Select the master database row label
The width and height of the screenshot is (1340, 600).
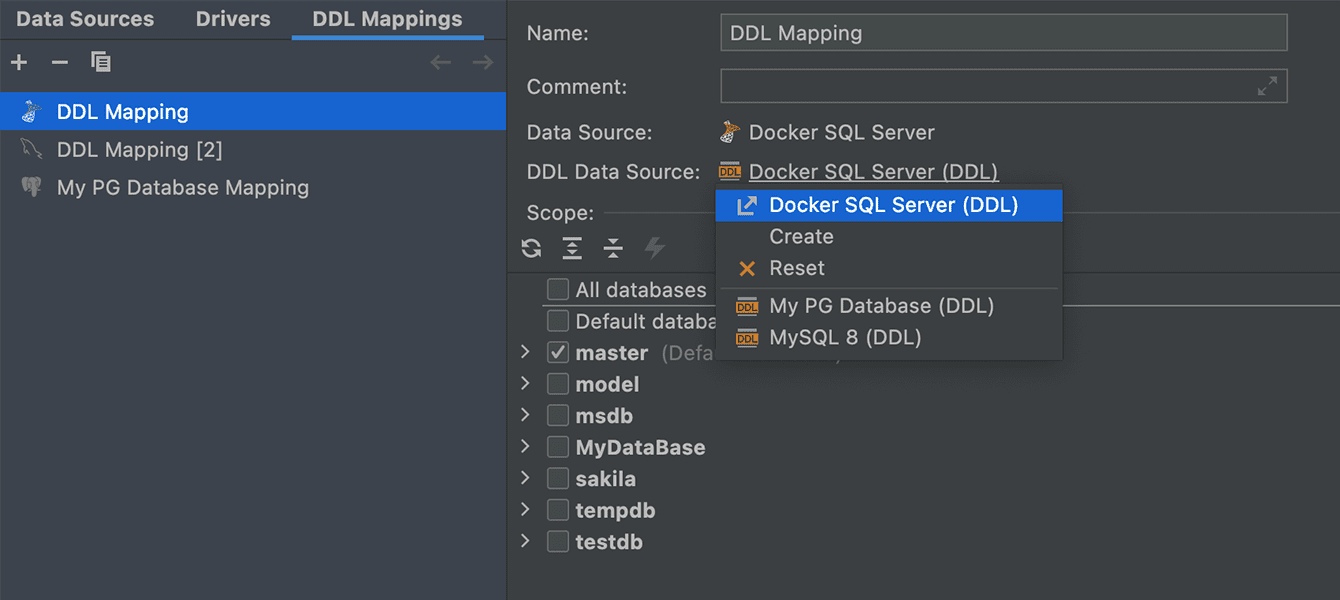(612, 353)
